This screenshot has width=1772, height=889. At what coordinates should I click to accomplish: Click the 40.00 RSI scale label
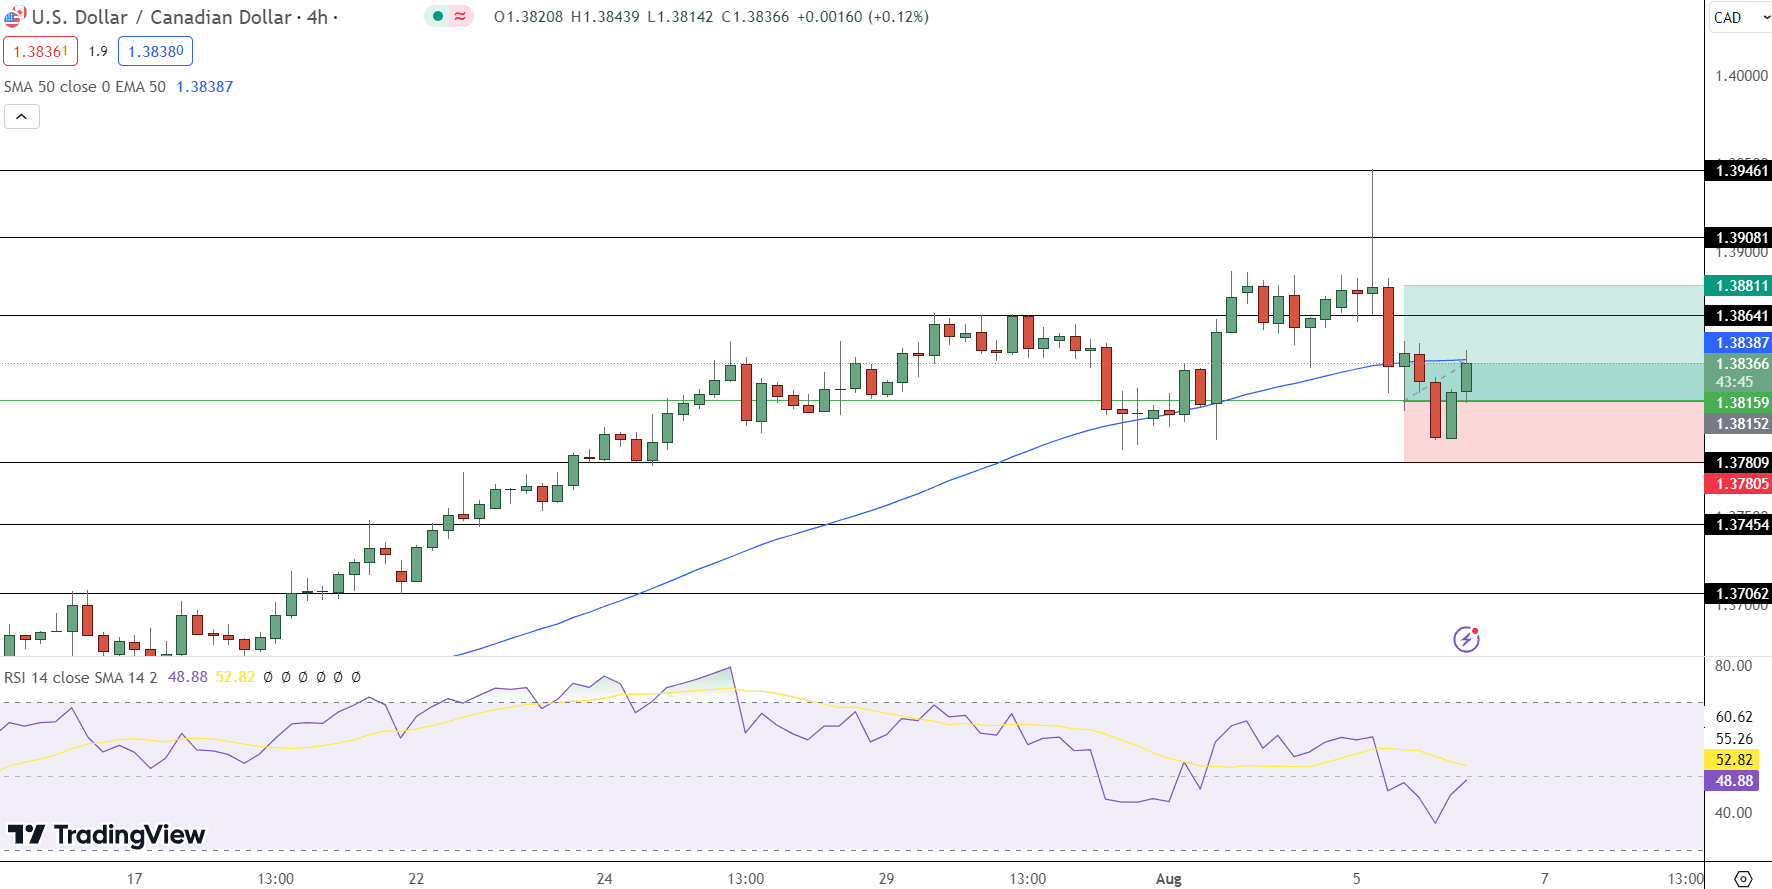[x=1733, y=813]
